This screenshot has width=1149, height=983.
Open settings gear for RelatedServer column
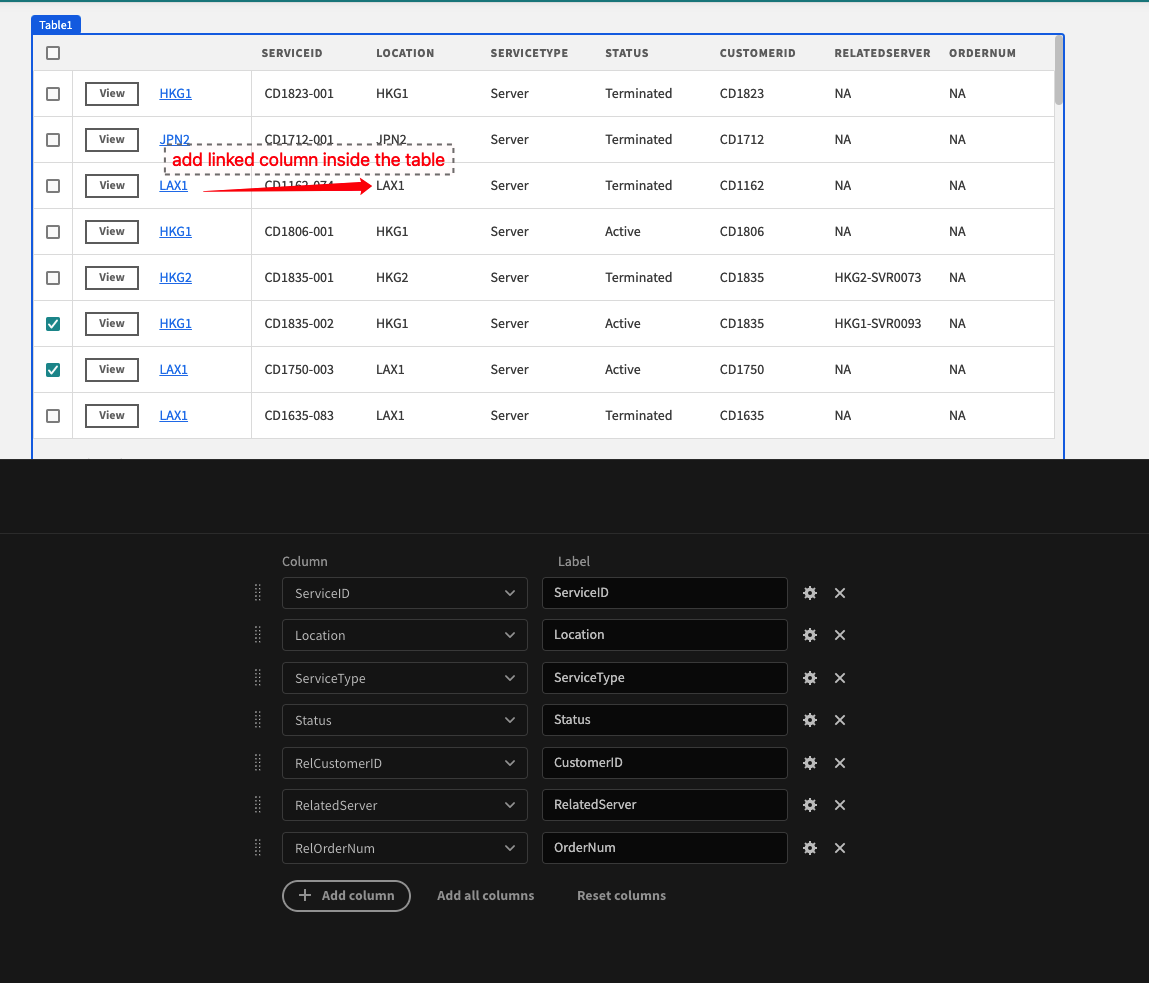pos(810,805)
